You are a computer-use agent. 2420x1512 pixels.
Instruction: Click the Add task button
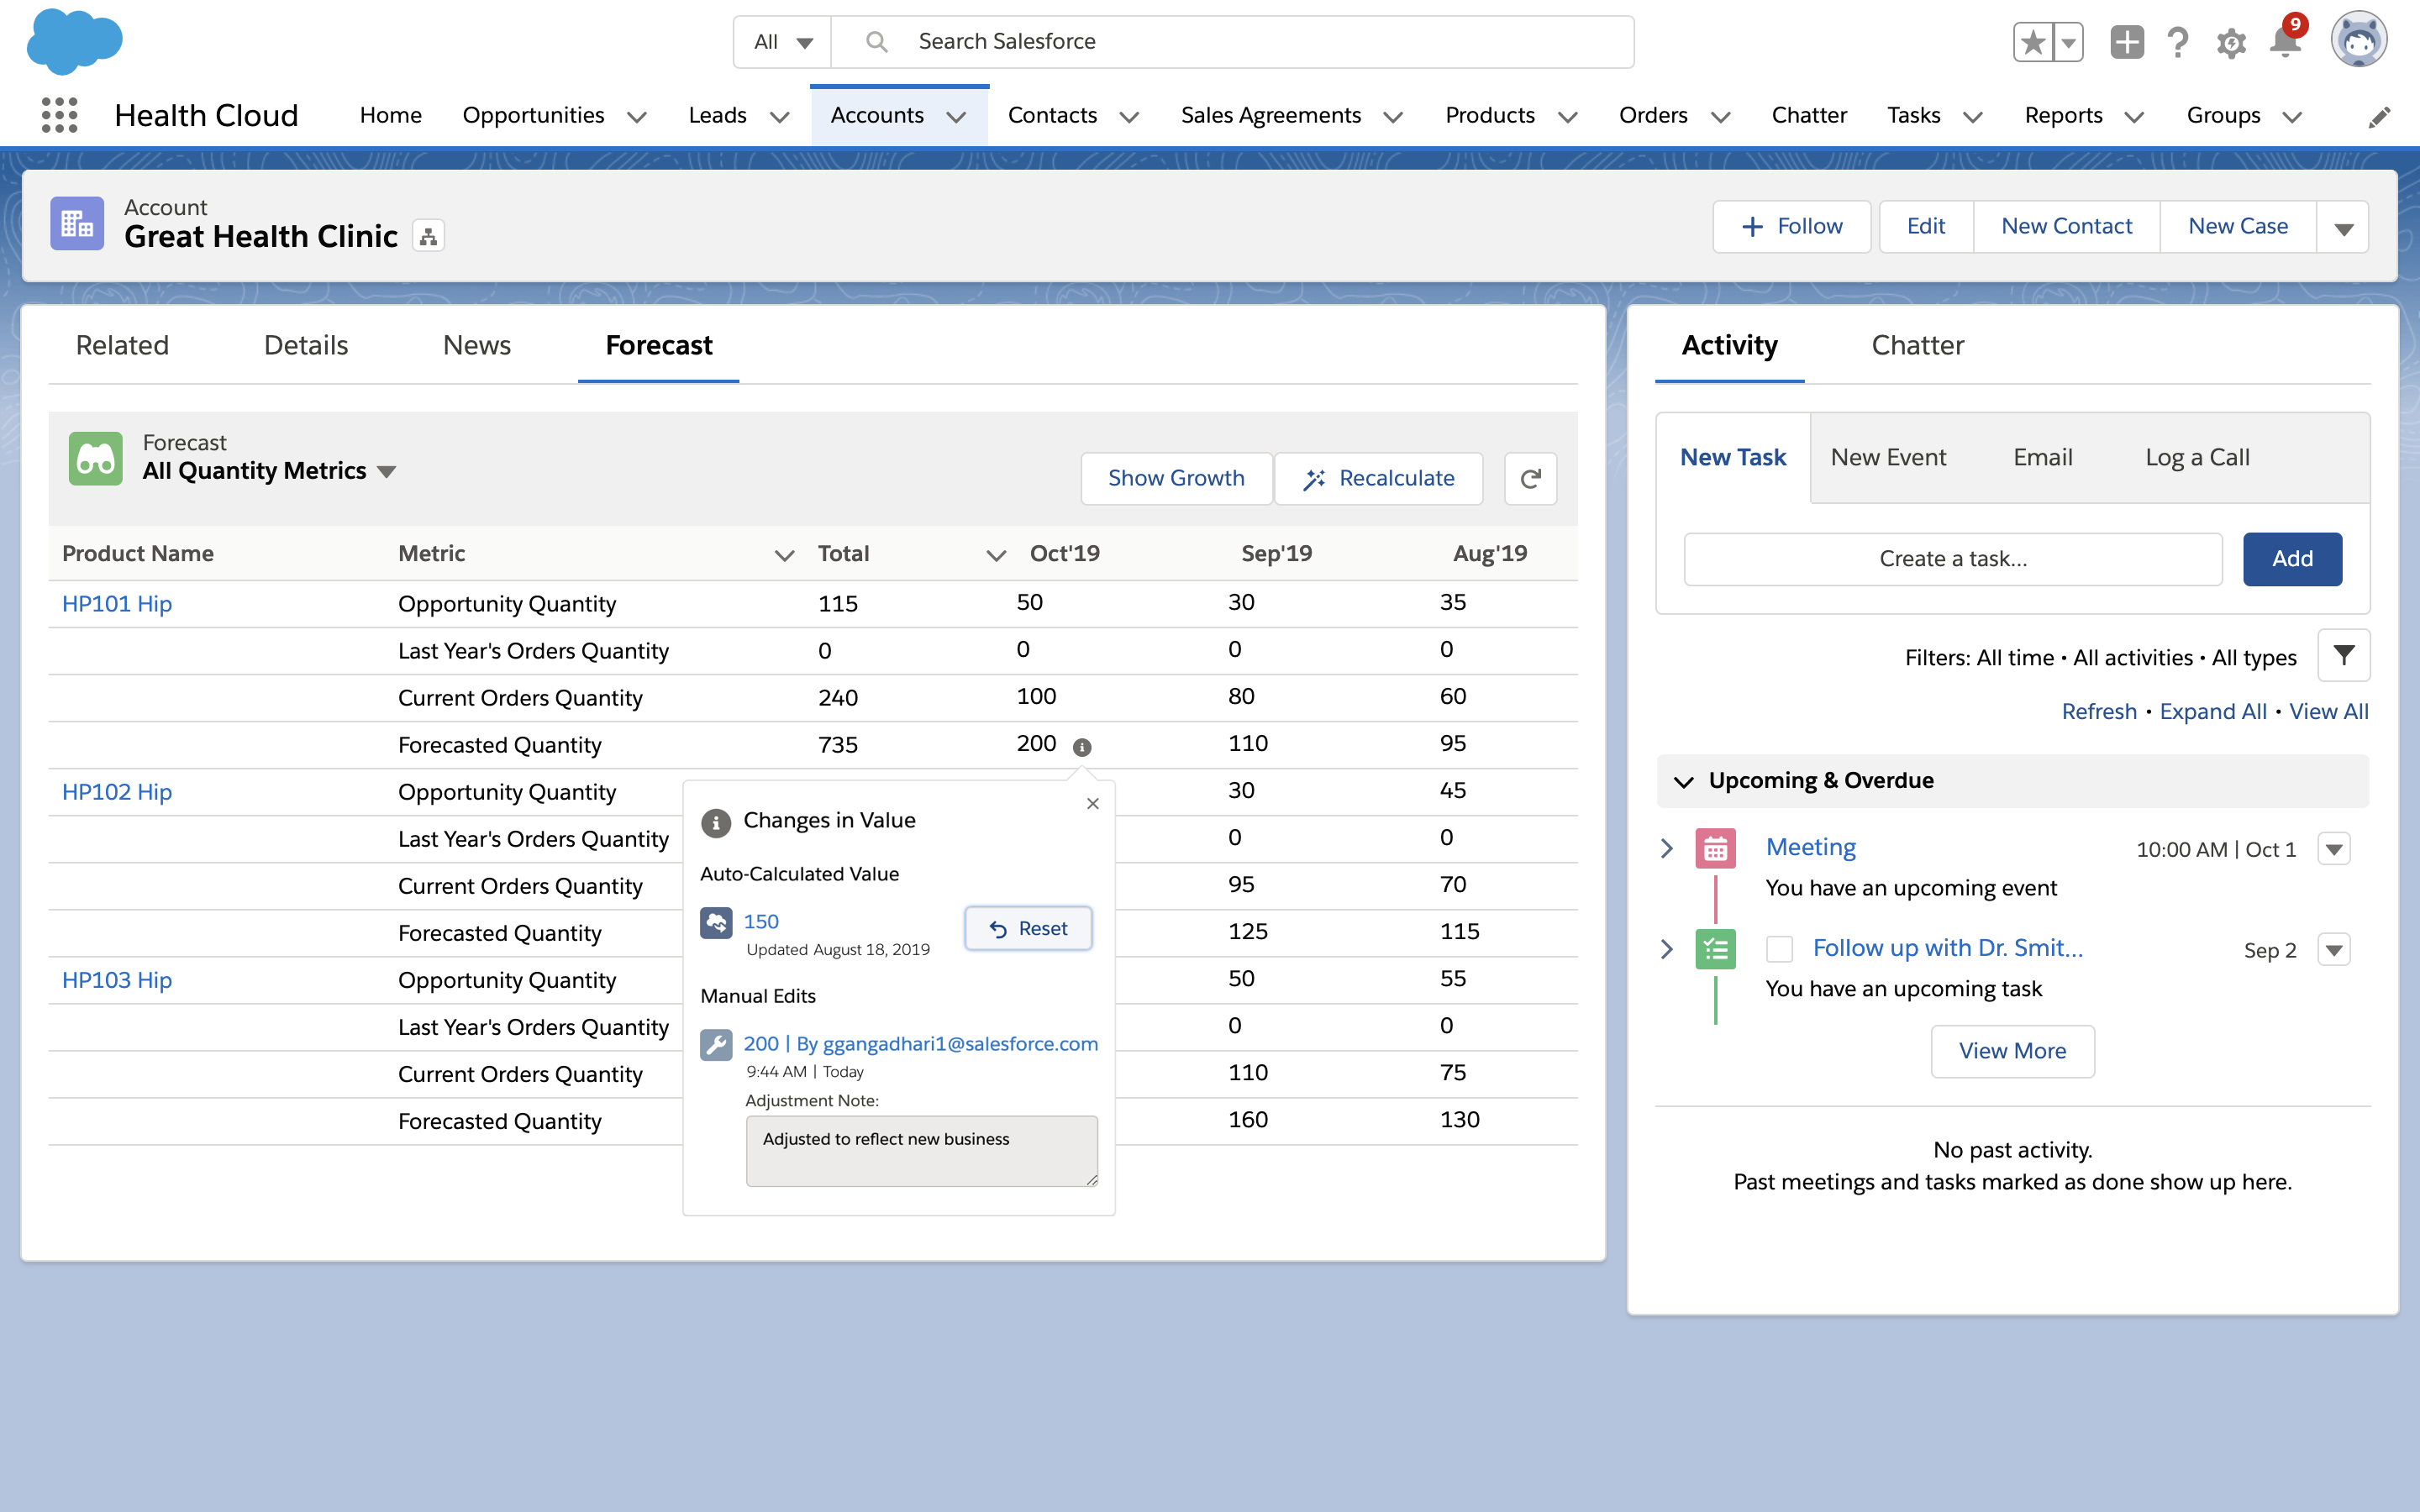2292,559
